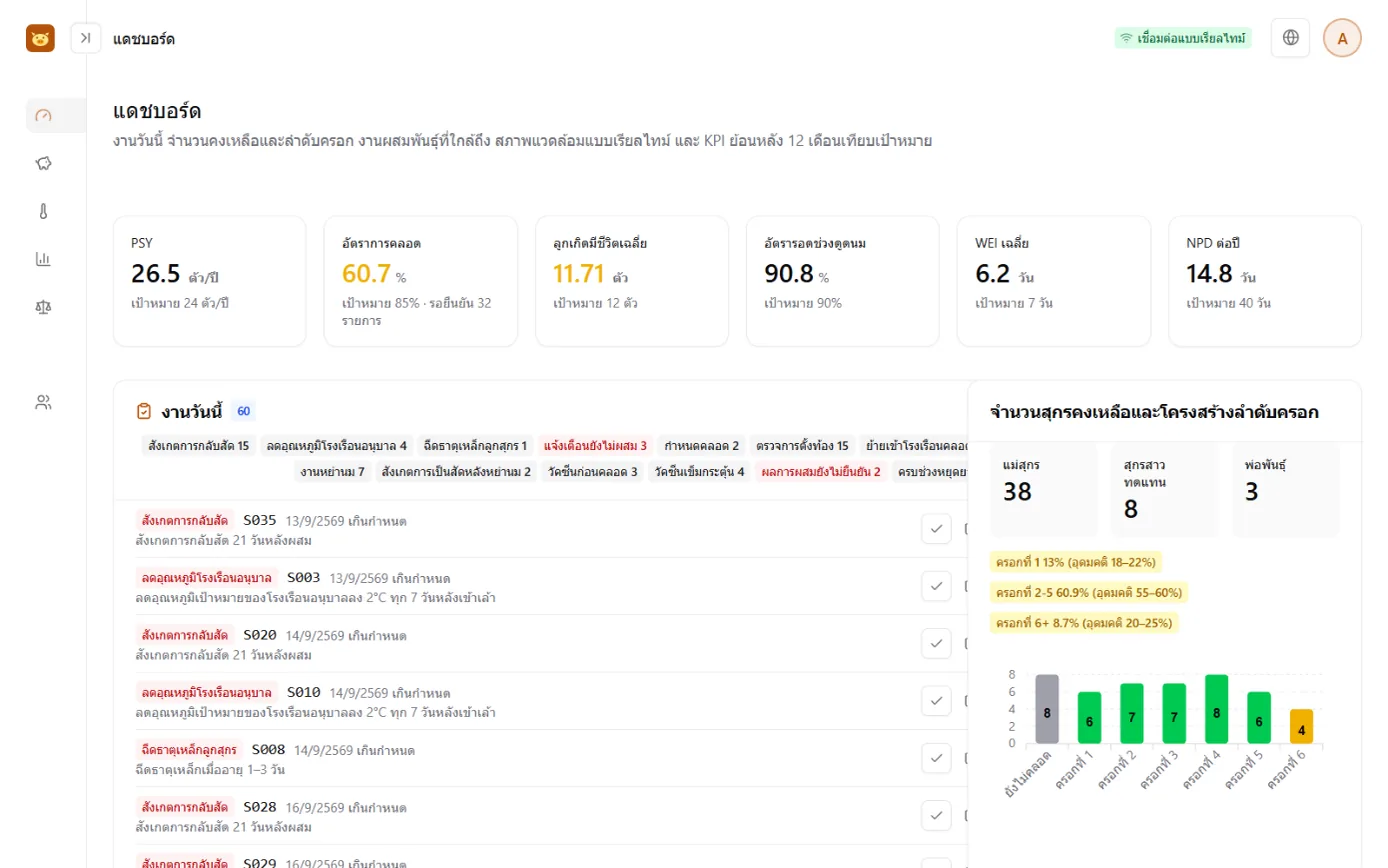Open the globe language selector
The width and height of the screenshot is (1388, 868).
coord(1290,38)
